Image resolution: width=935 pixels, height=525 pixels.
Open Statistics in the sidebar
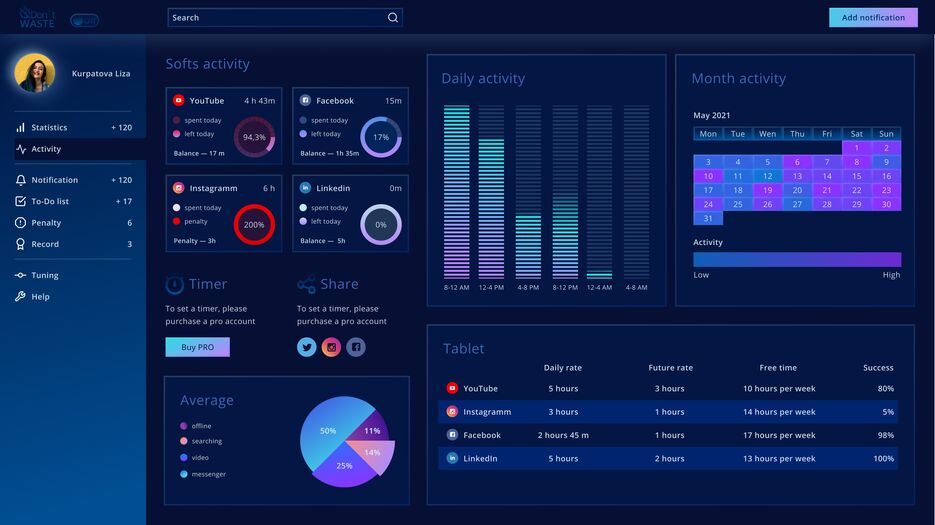coord(49,128)
